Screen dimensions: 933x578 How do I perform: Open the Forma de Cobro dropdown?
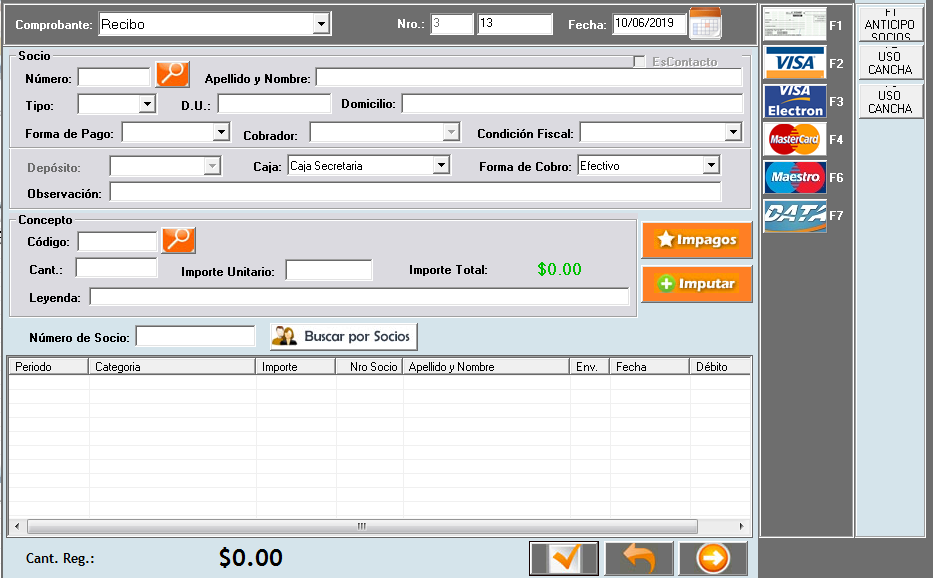click(710, 166)
